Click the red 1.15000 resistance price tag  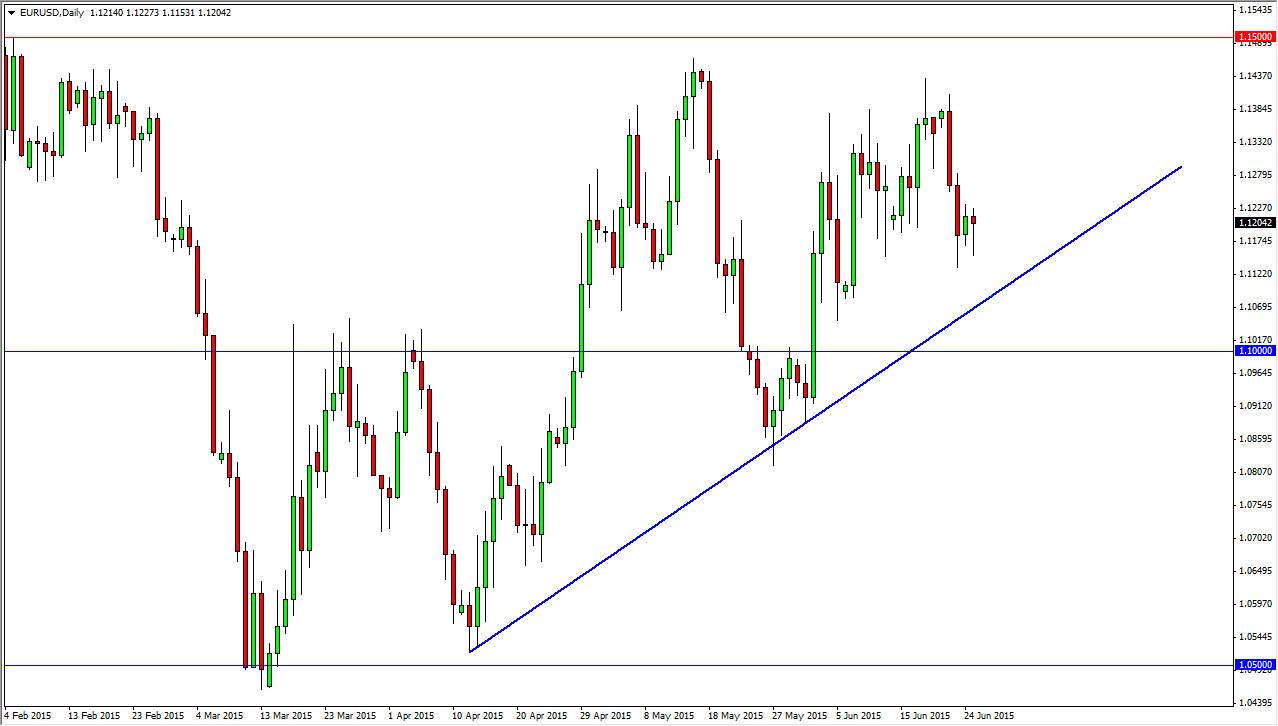point(1253,36)
